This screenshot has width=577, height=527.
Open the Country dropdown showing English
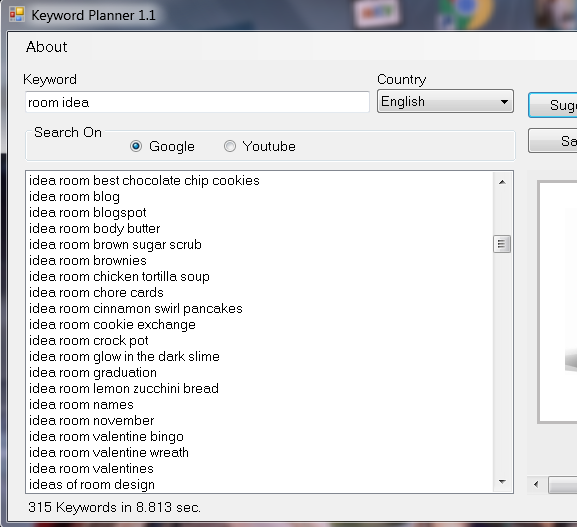[x=445, y=101]
